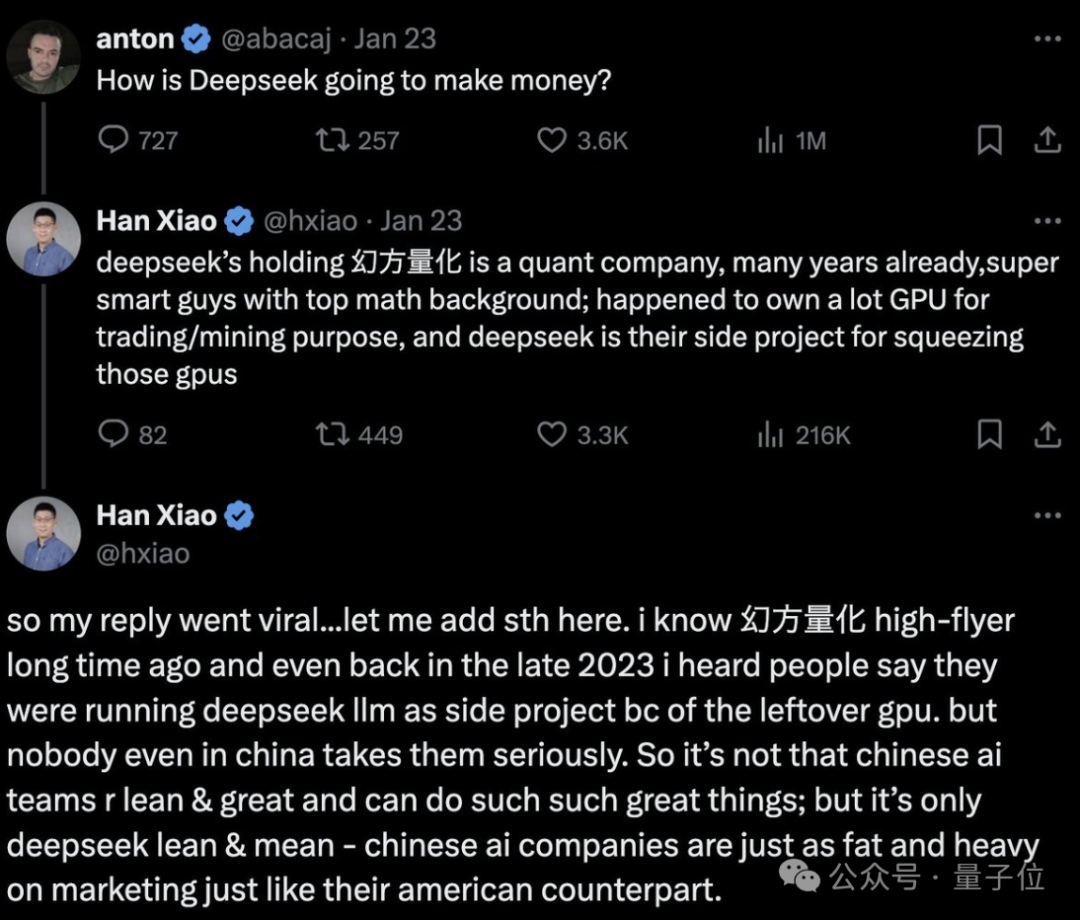Open more options on the viral follow-up post
Screen dimensions: 1080x920
tap(1048, 513)
